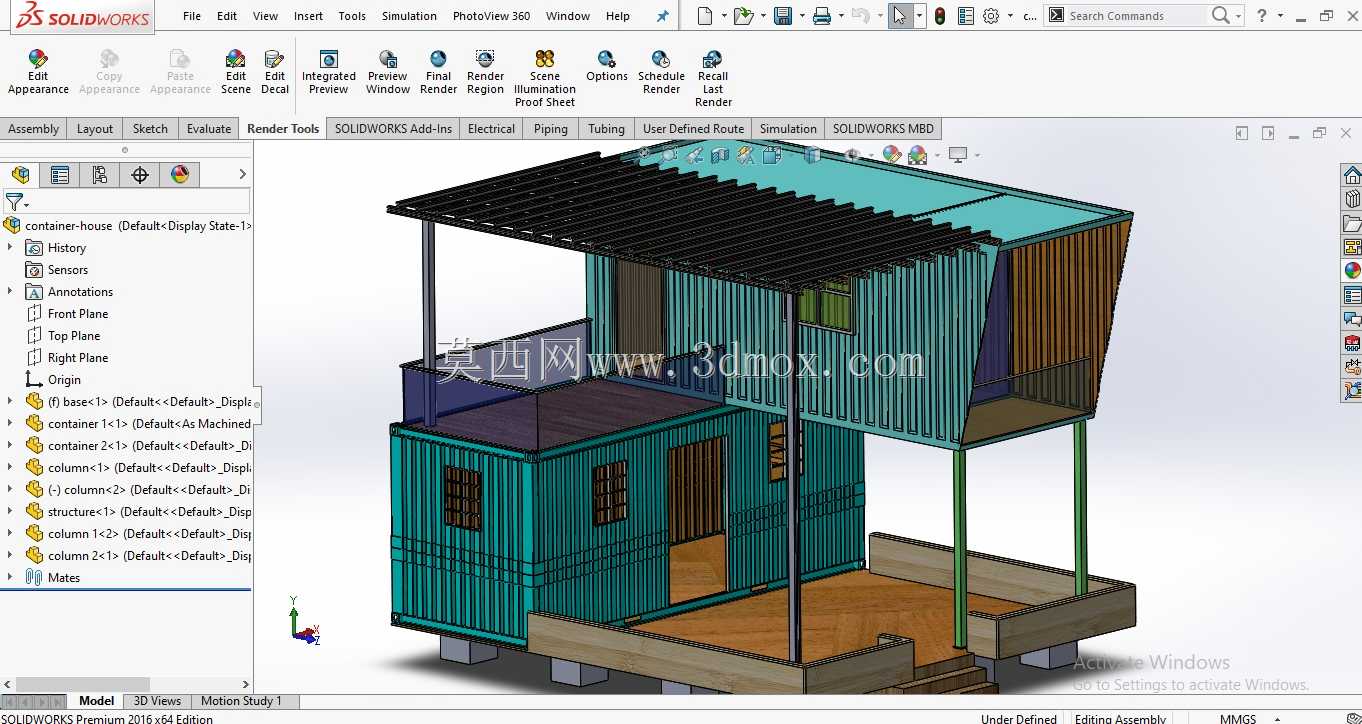
Task: Select the container-house root assembly
Action: [x=127, y=225]
